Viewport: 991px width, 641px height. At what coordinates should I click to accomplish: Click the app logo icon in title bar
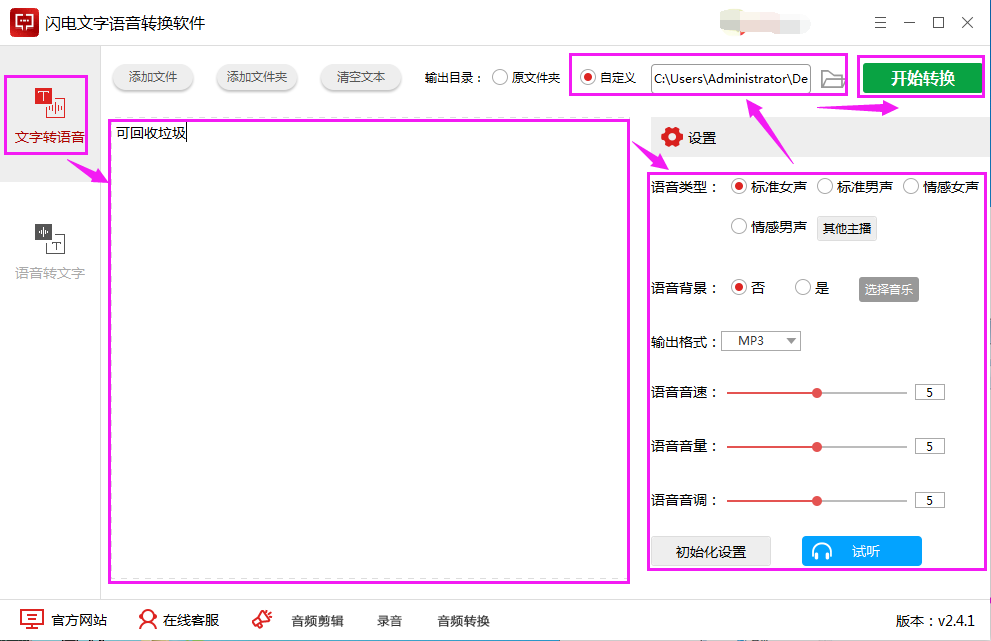24,23
